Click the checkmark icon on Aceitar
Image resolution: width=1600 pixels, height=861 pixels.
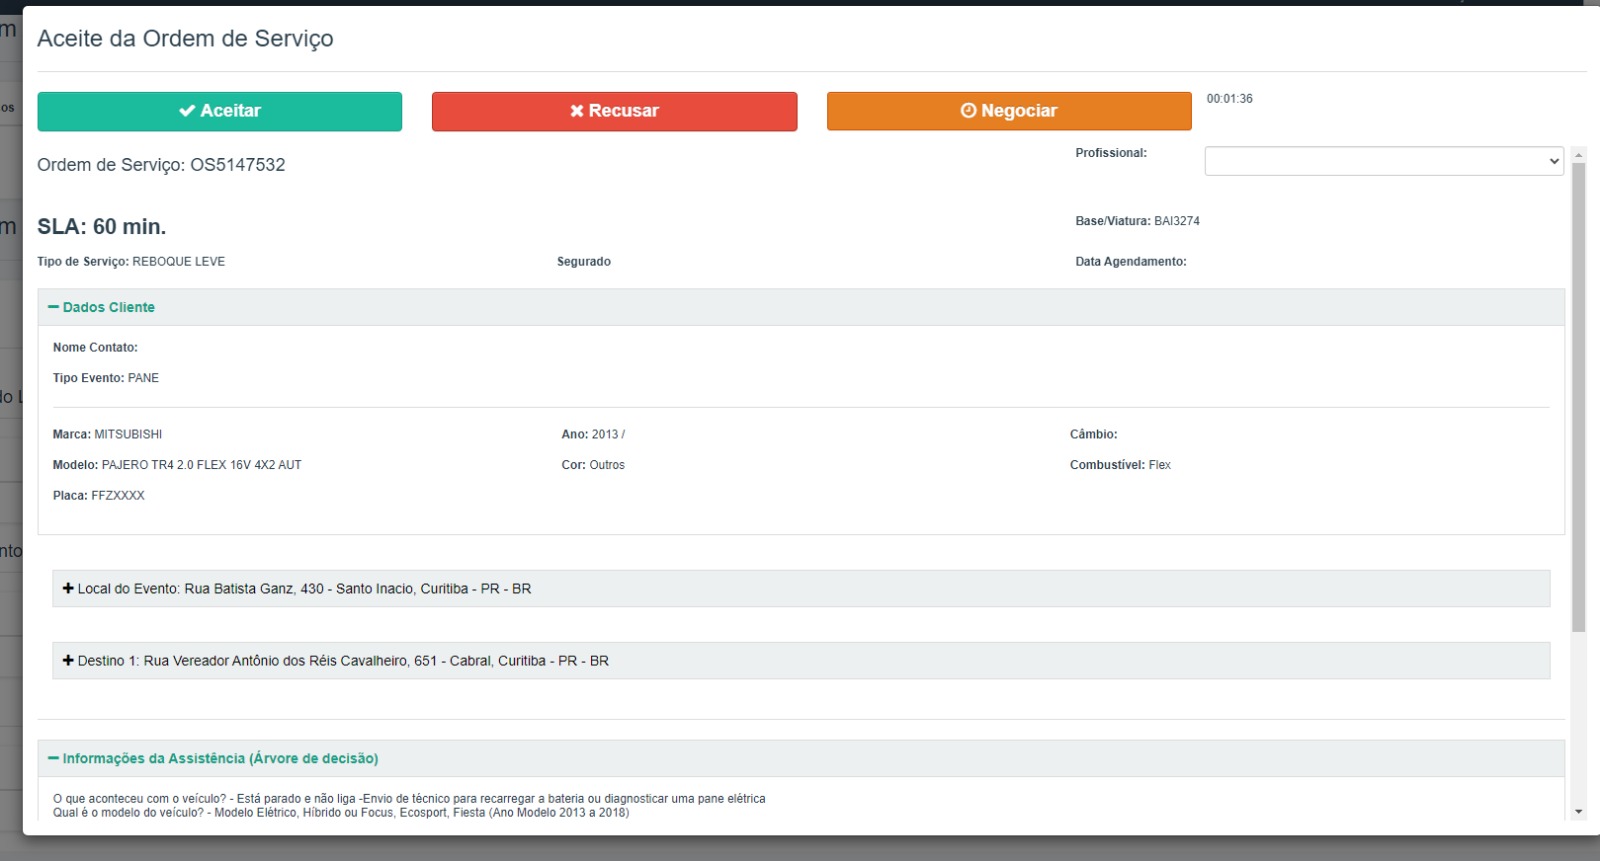(187, 111)
